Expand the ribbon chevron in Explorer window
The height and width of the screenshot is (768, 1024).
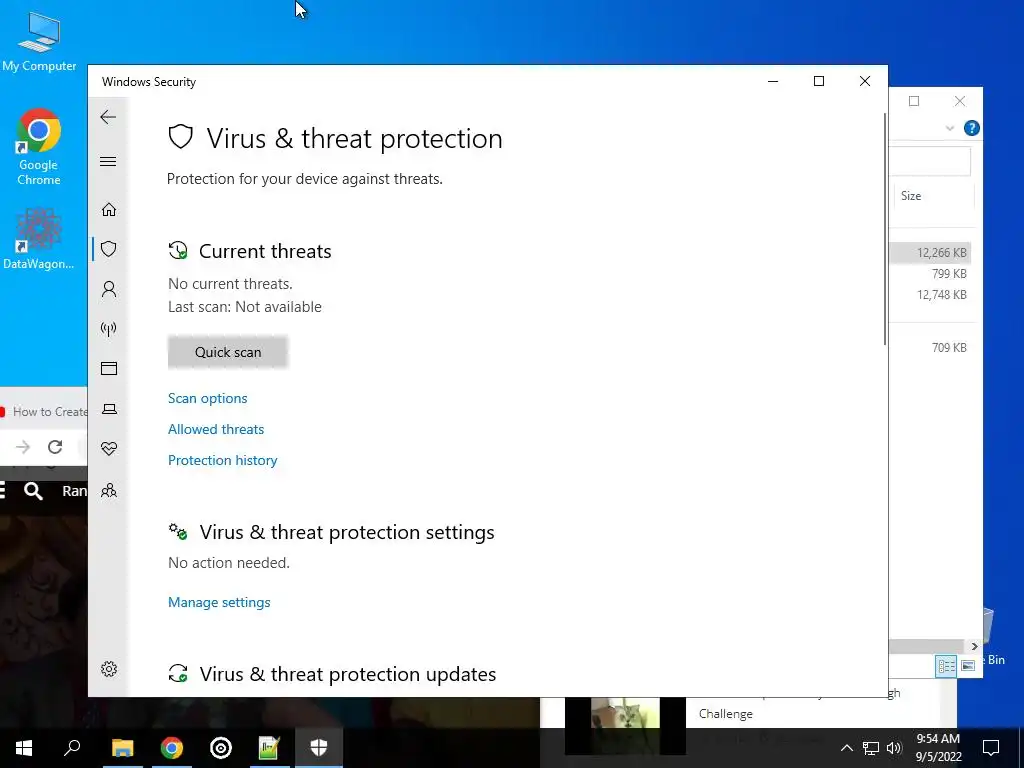[x=950, y=128]
